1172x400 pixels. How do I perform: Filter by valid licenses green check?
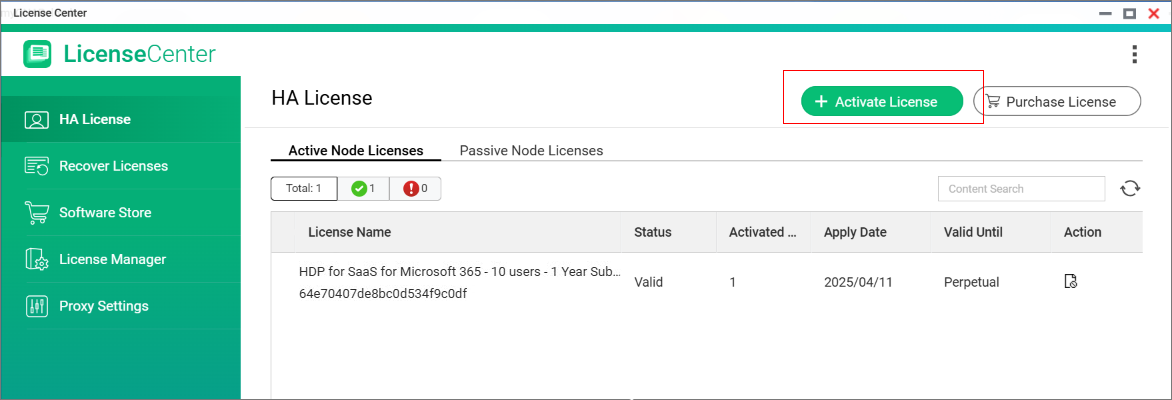click(x=363, y=188)
